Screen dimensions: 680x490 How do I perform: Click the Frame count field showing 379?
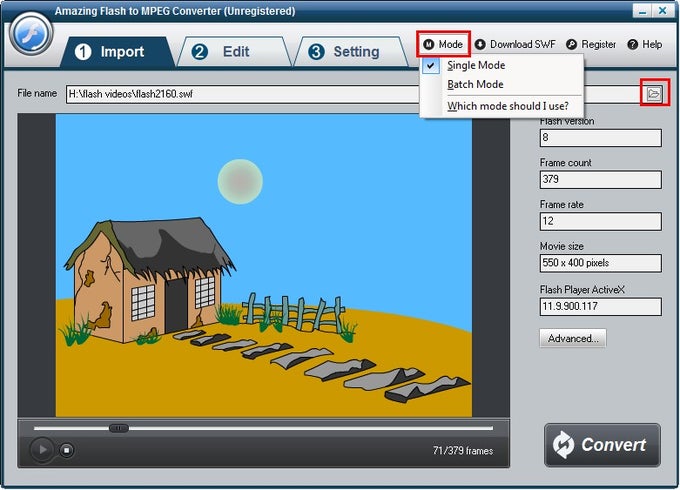(x=601, y=180)
